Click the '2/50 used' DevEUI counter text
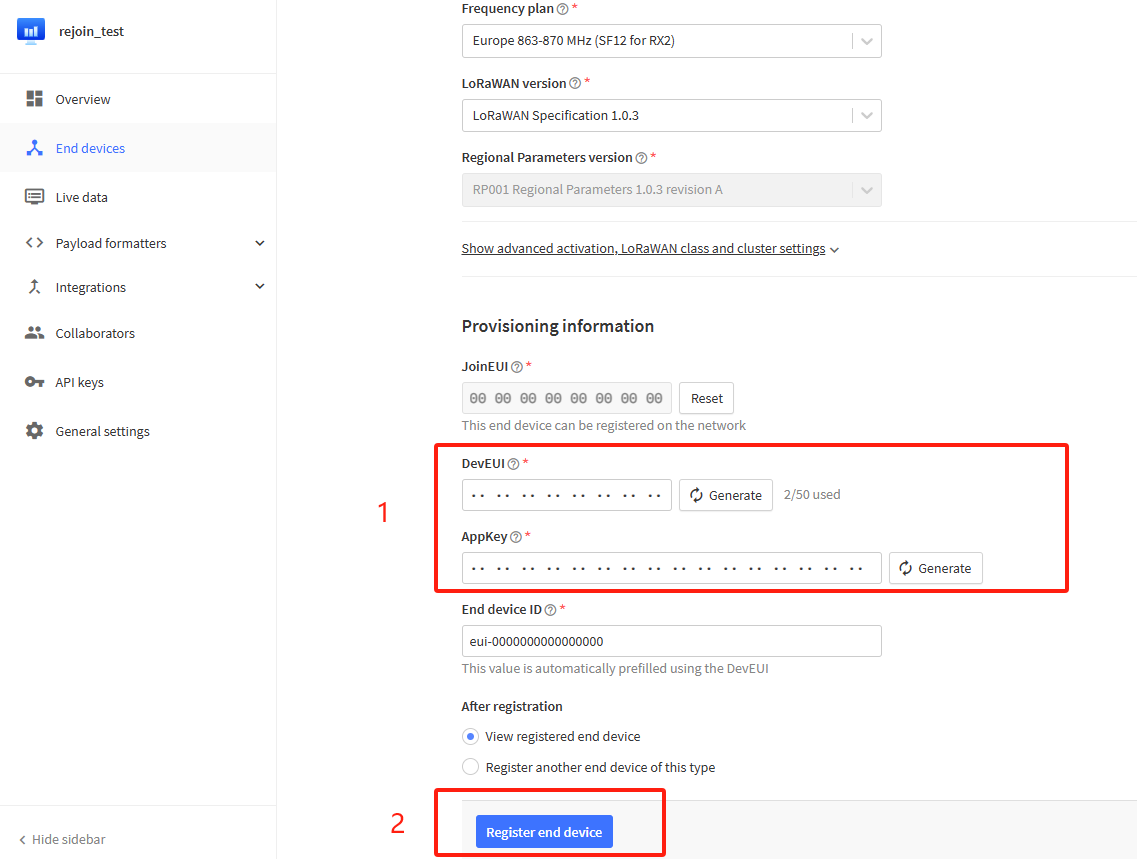1137x859 pixels. (812, 494)
